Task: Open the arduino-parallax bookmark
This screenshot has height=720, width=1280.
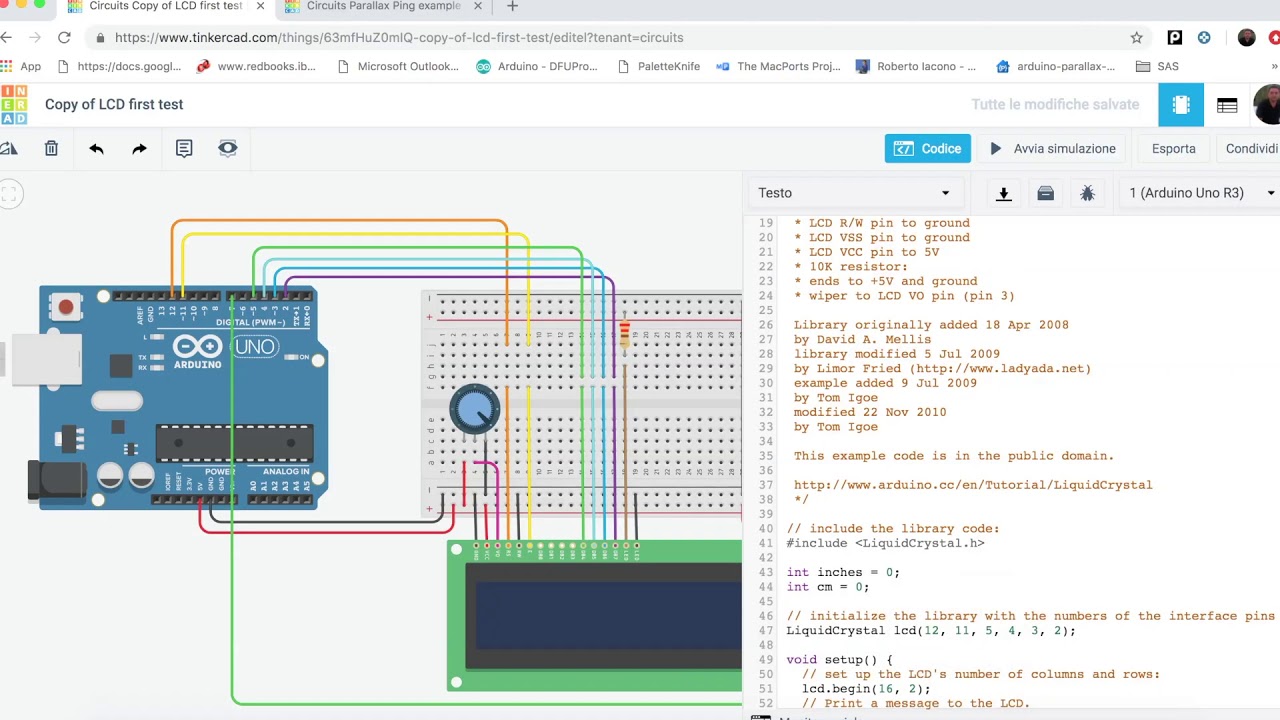Action: pos(1056,66)
